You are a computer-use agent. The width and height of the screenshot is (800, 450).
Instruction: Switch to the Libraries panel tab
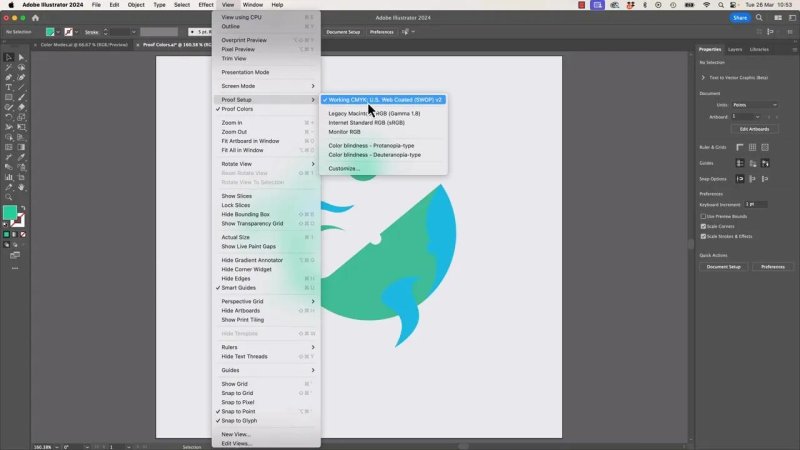coord(759,49)
